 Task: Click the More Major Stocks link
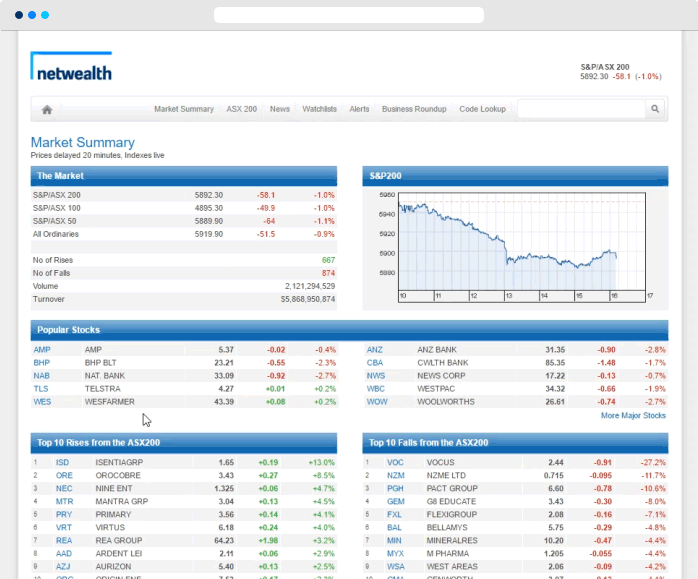point(633,415)
